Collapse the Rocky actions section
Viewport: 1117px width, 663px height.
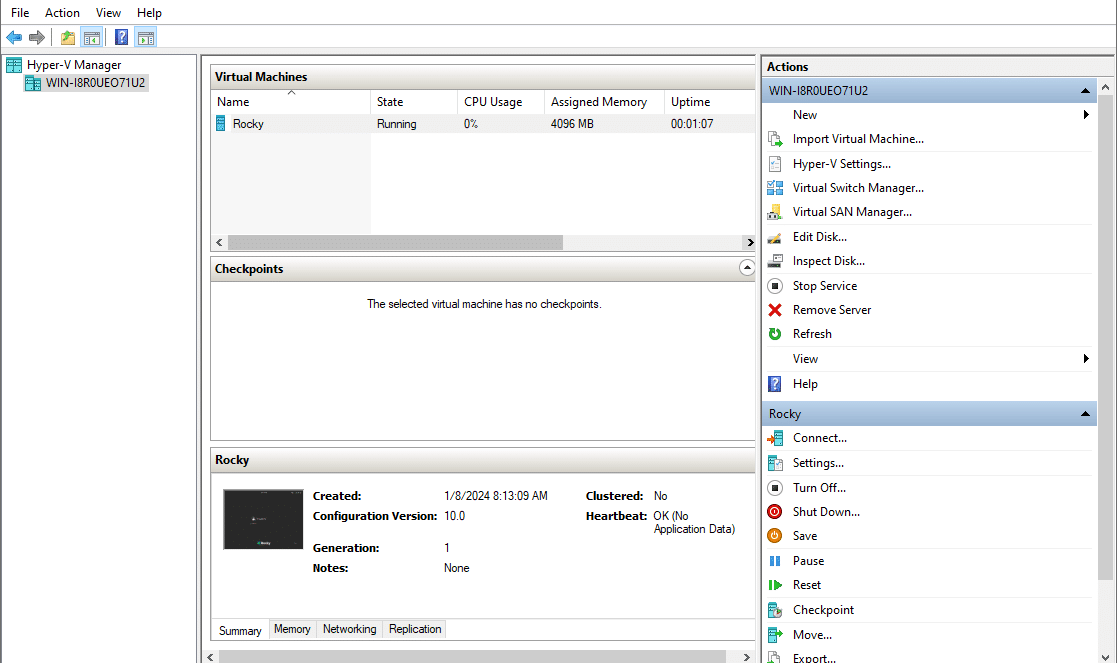coord(1085,414)
